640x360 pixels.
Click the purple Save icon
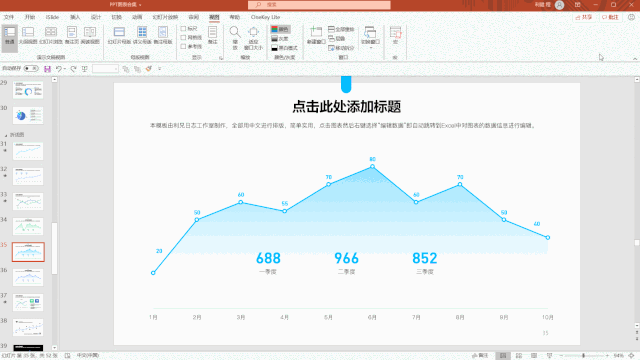click(x=47, y=69)
